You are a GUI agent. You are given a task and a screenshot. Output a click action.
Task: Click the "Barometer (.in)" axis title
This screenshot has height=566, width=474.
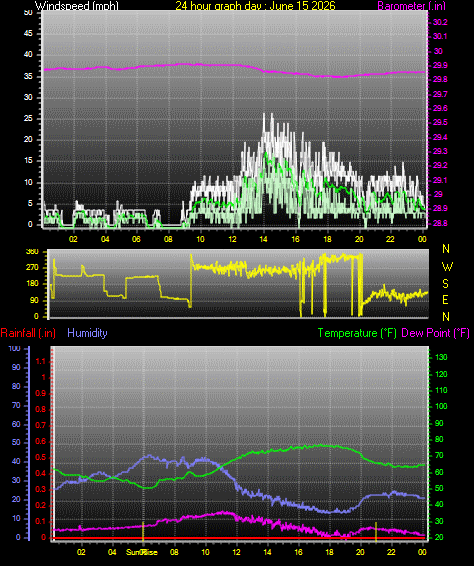[412, 6]
